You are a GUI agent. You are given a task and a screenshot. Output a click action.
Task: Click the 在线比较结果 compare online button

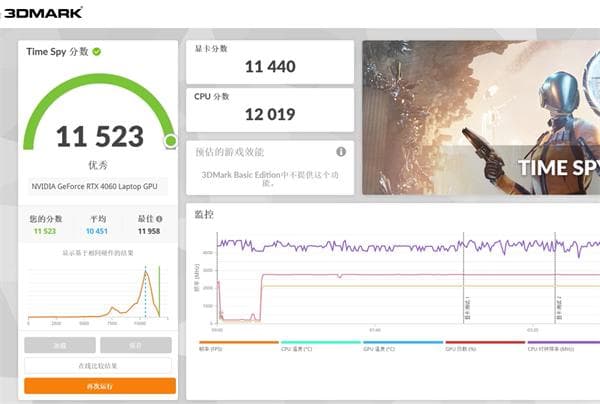pos(98,366)
